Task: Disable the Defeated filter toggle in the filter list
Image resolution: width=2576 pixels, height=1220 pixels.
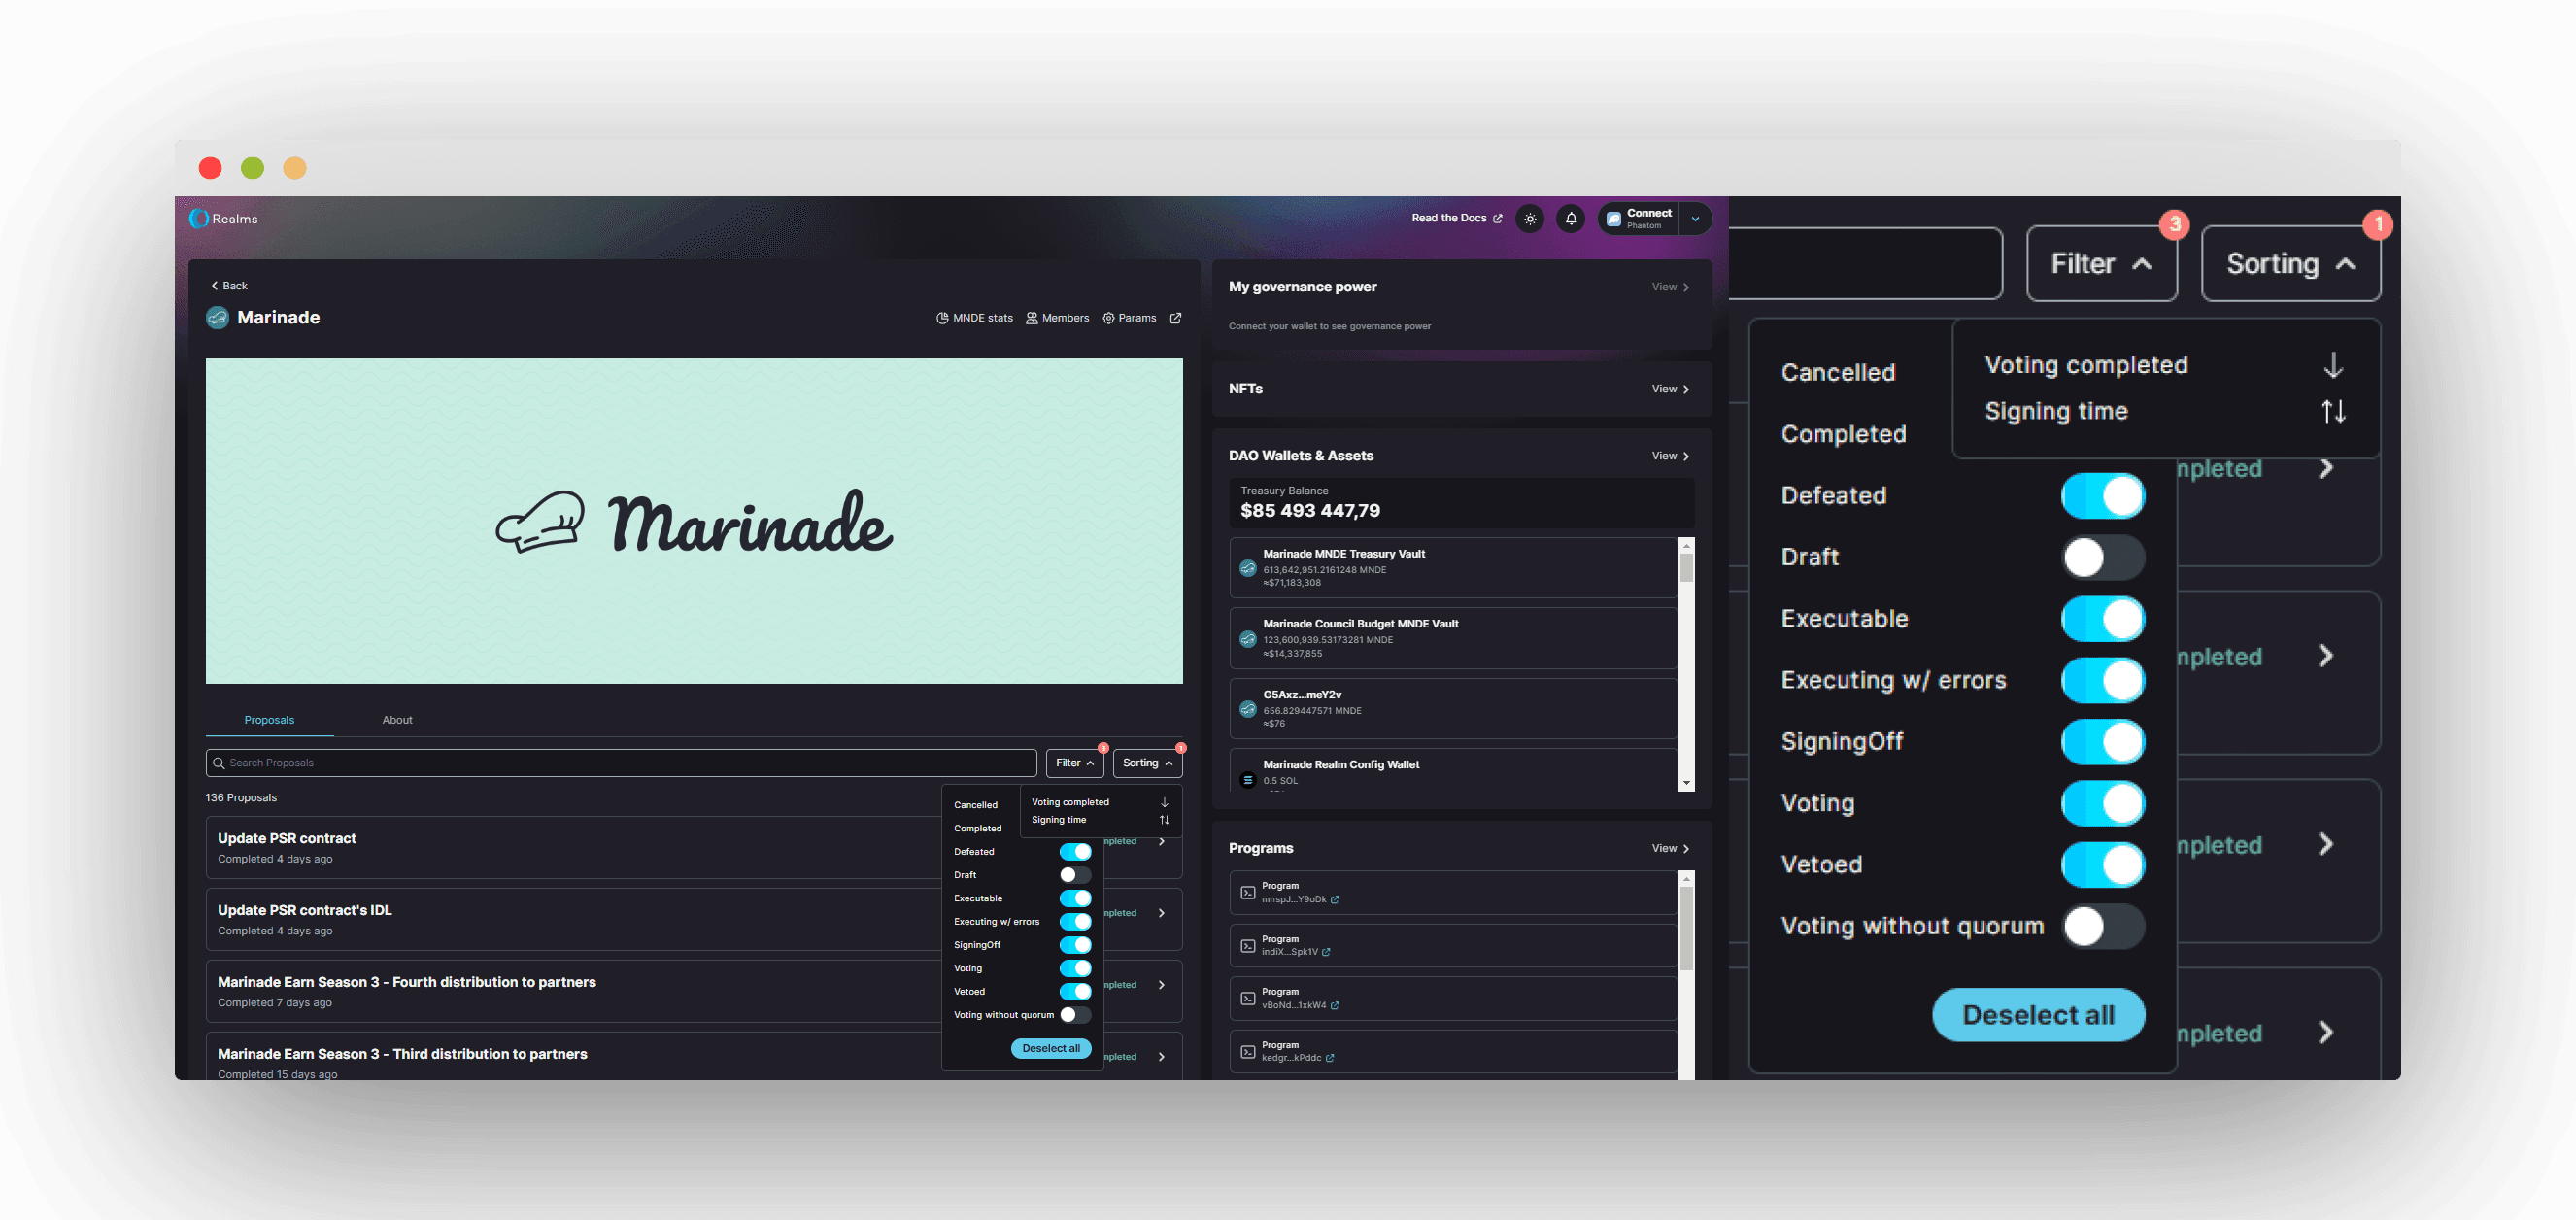Action: pyautogui.click(x=1075, y=852)
